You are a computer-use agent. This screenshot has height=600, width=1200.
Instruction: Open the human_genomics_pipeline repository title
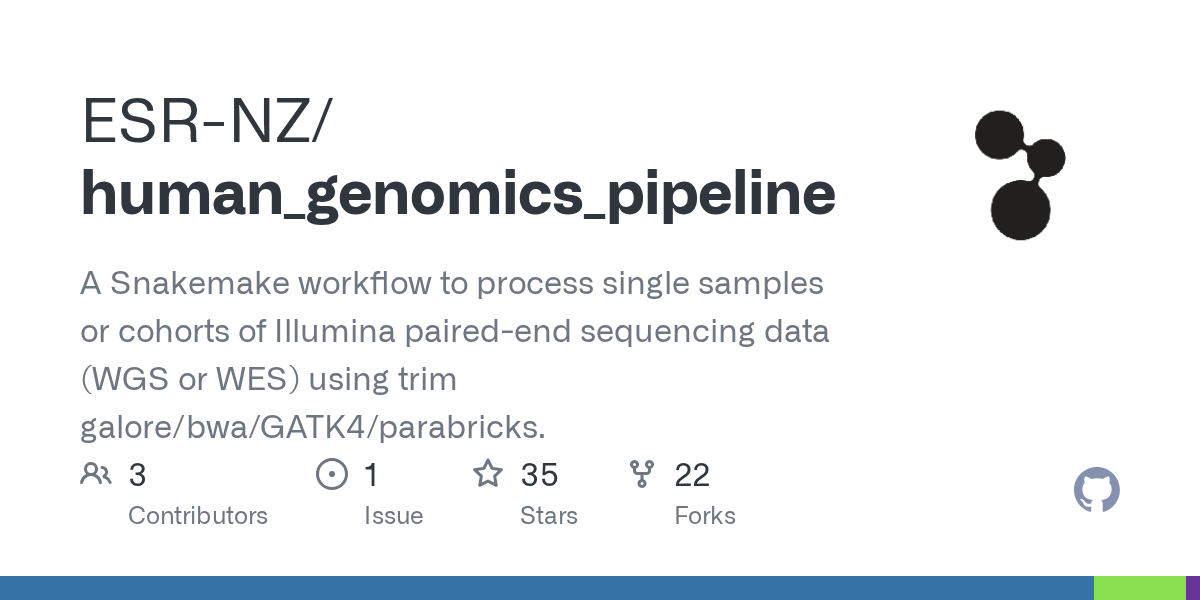[x=458, y=194]
